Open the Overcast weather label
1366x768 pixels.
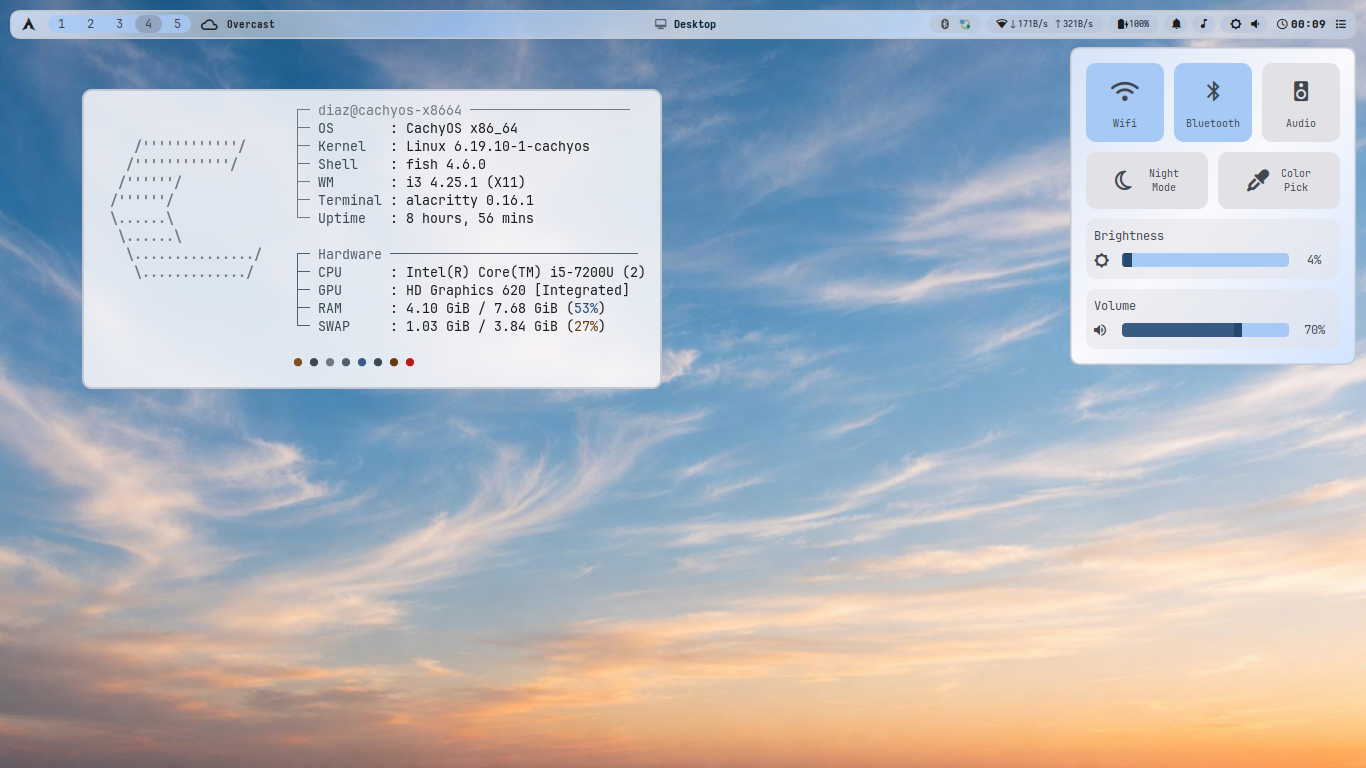[x=250, y=24]
